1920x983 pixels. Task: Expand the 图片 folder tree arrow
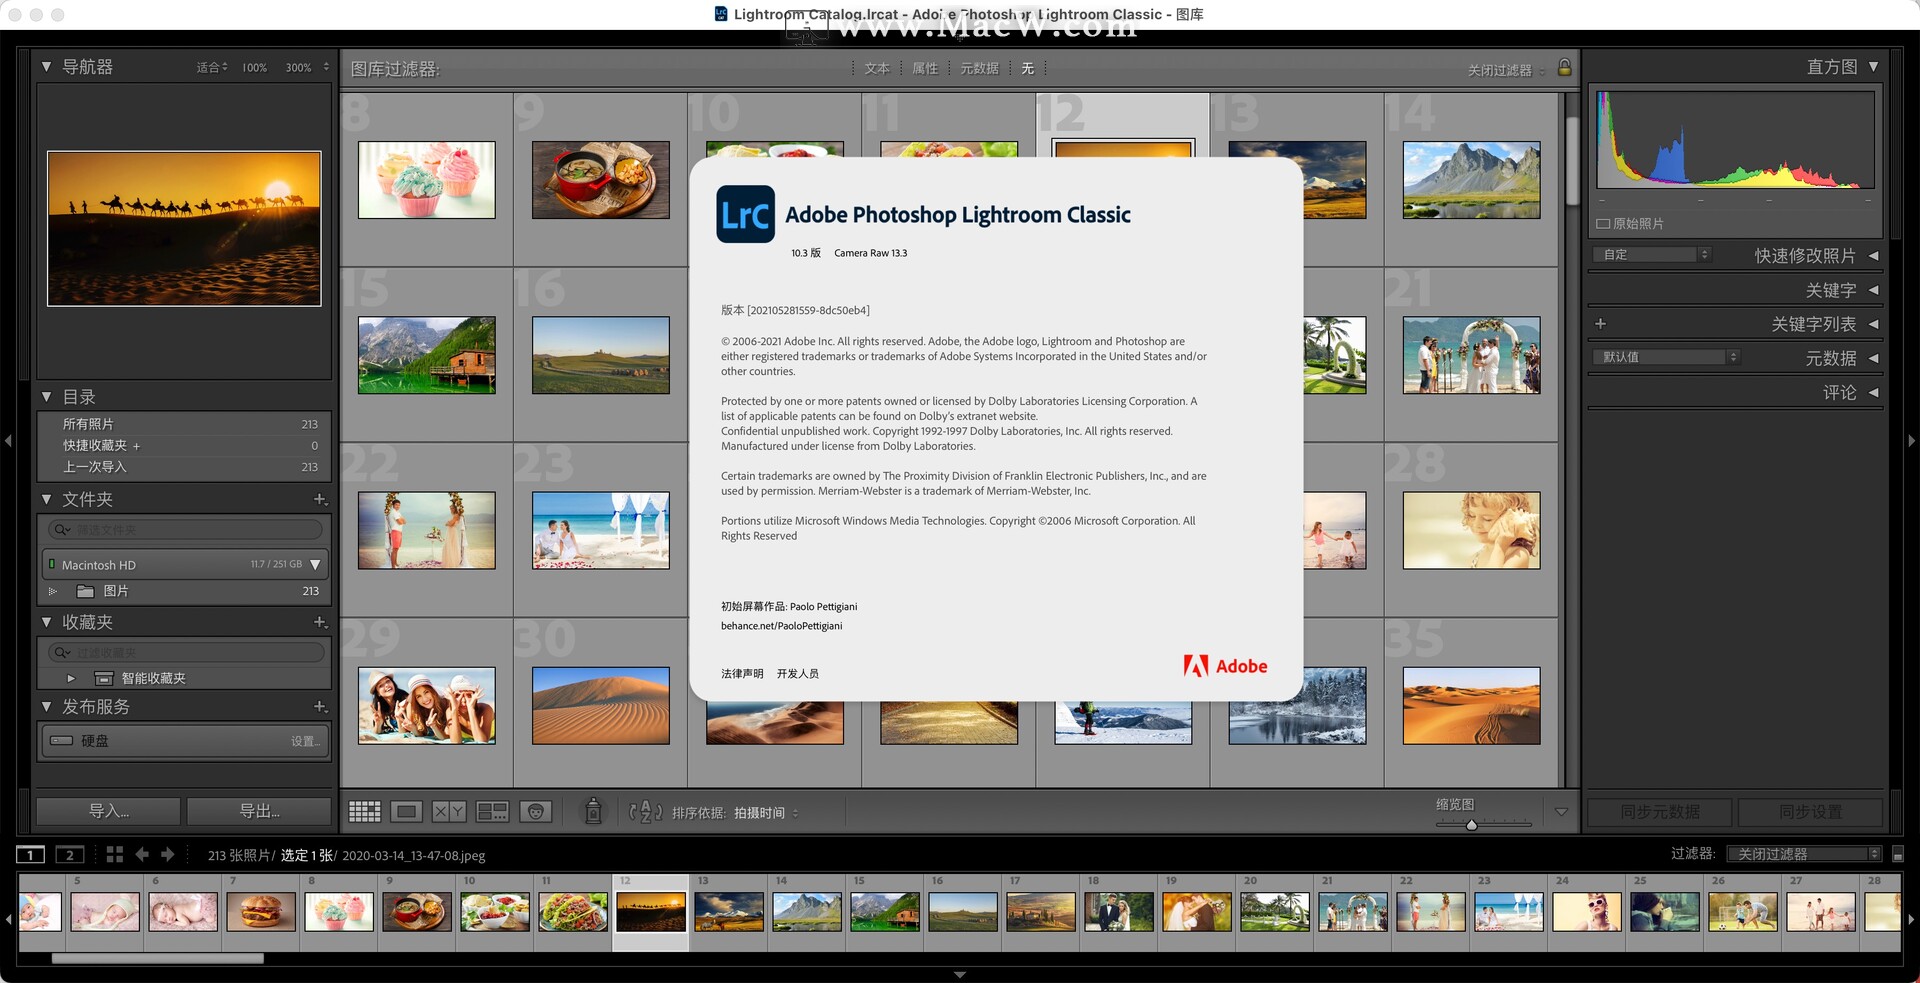(x=53, y=591)
